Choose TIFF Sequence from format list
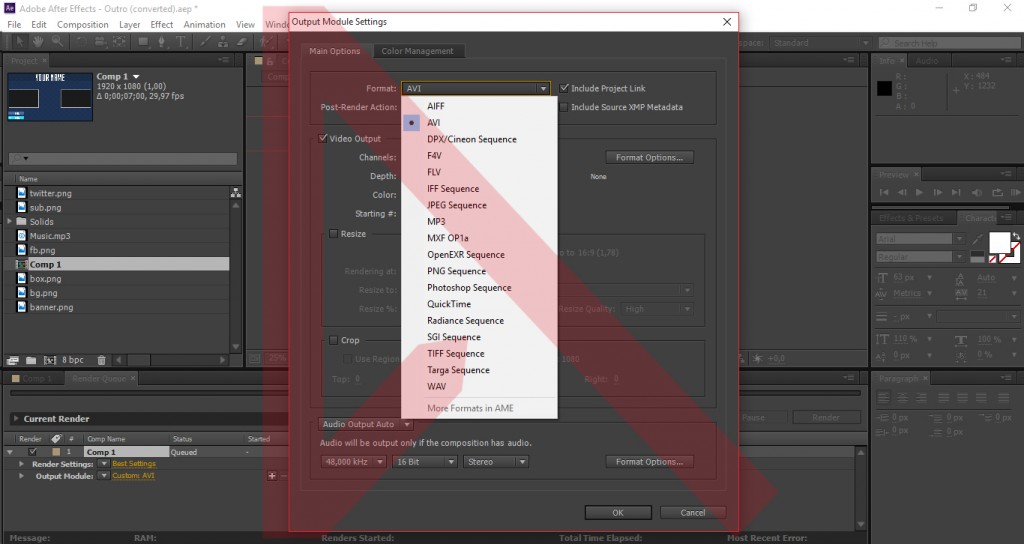 click(456, 353)
